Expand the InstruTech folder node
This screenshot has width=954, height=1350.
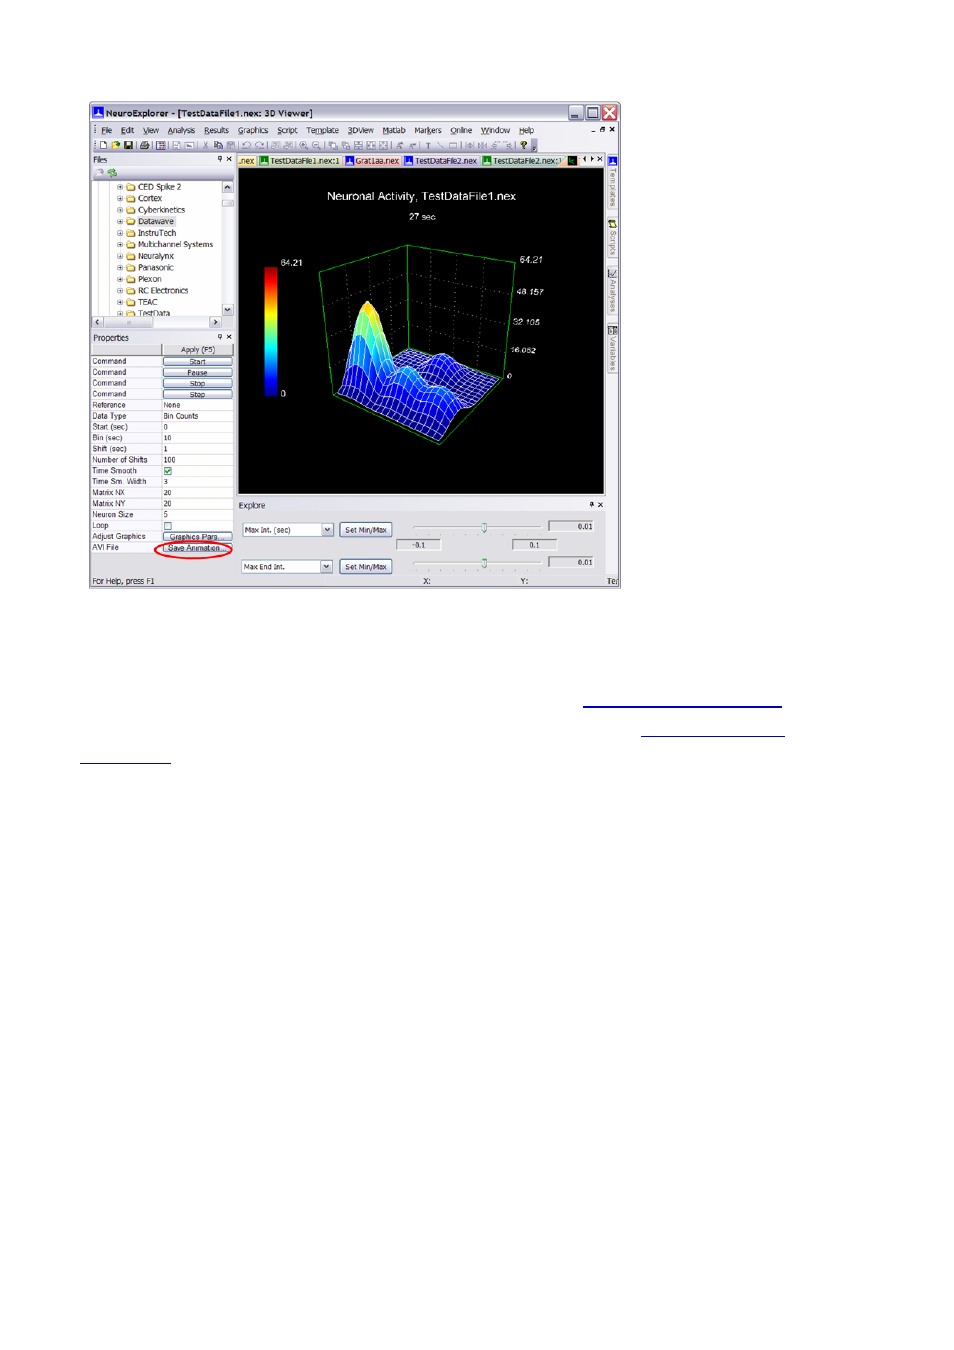pyautogui.click(x=120, y=233)
